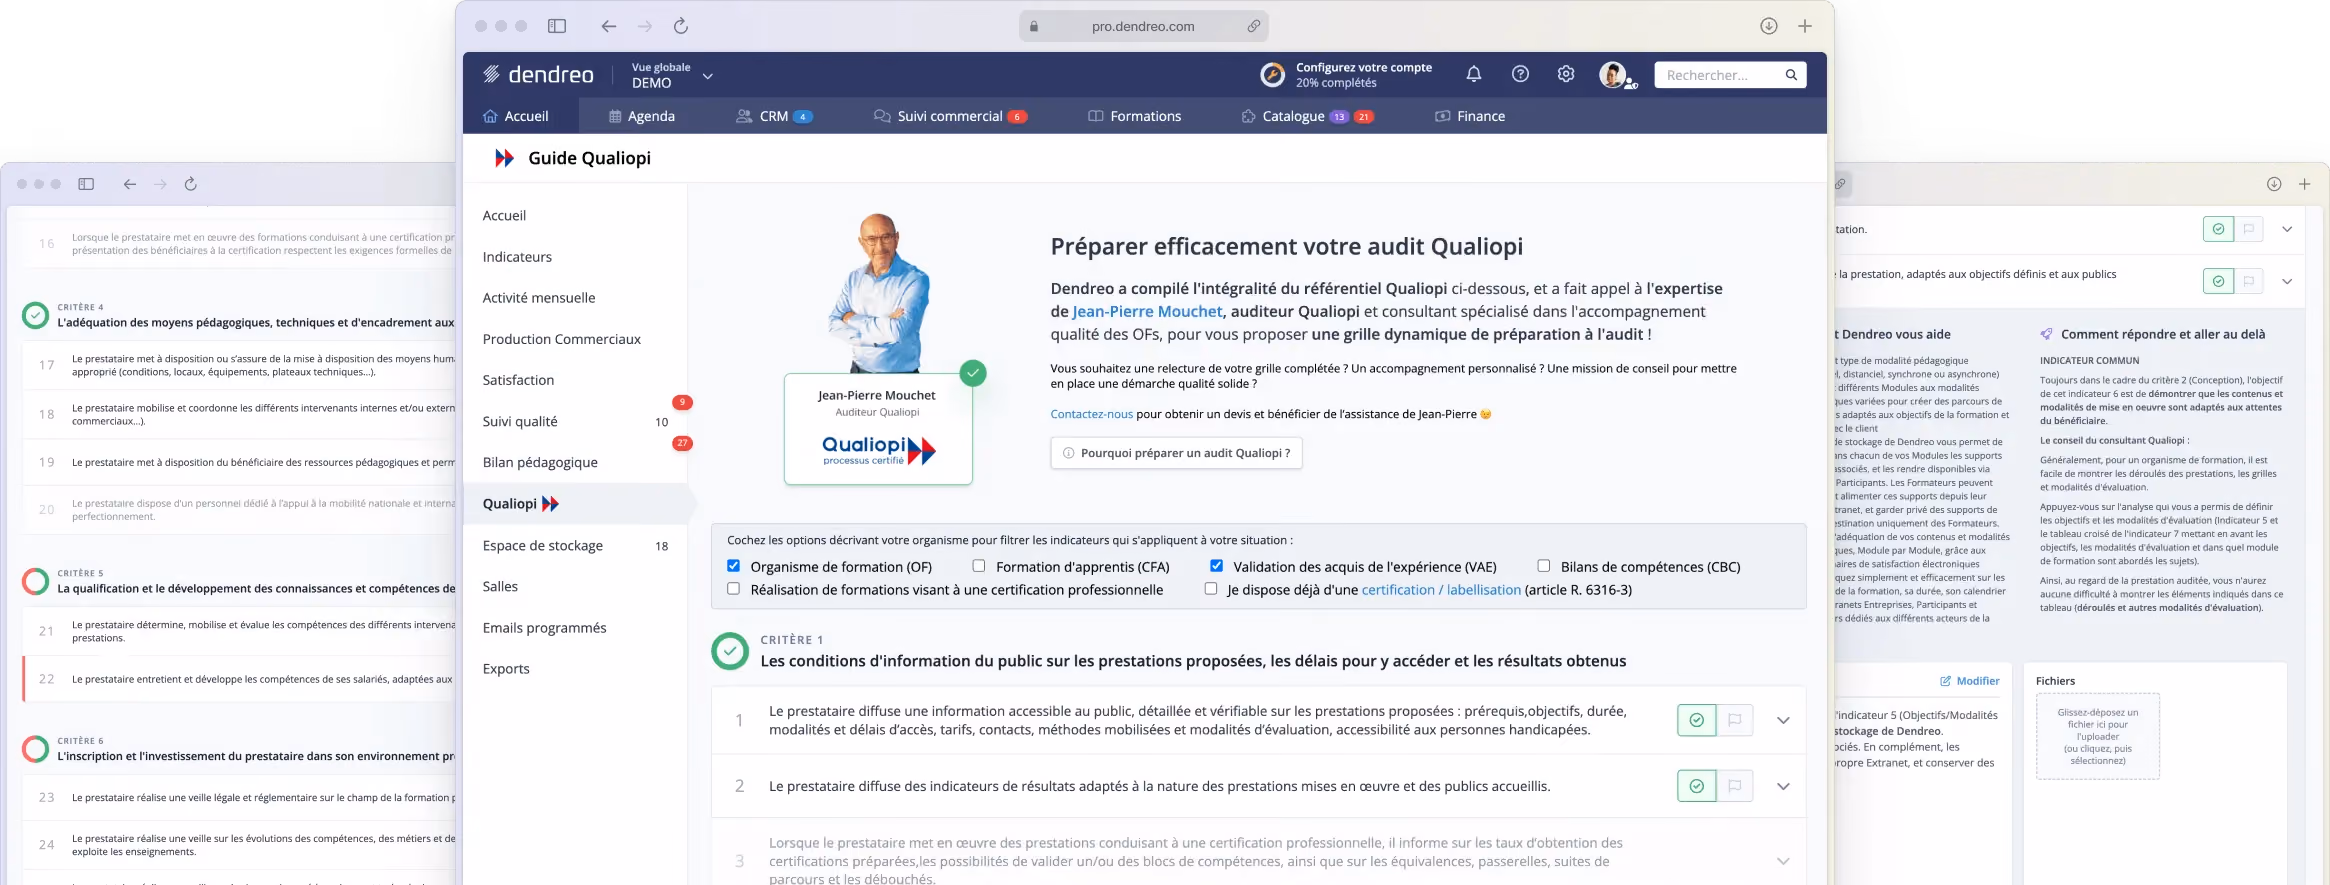Toggle sidebar in left background window
This screenshot has height=885, width=2330.
coord(86,184)
